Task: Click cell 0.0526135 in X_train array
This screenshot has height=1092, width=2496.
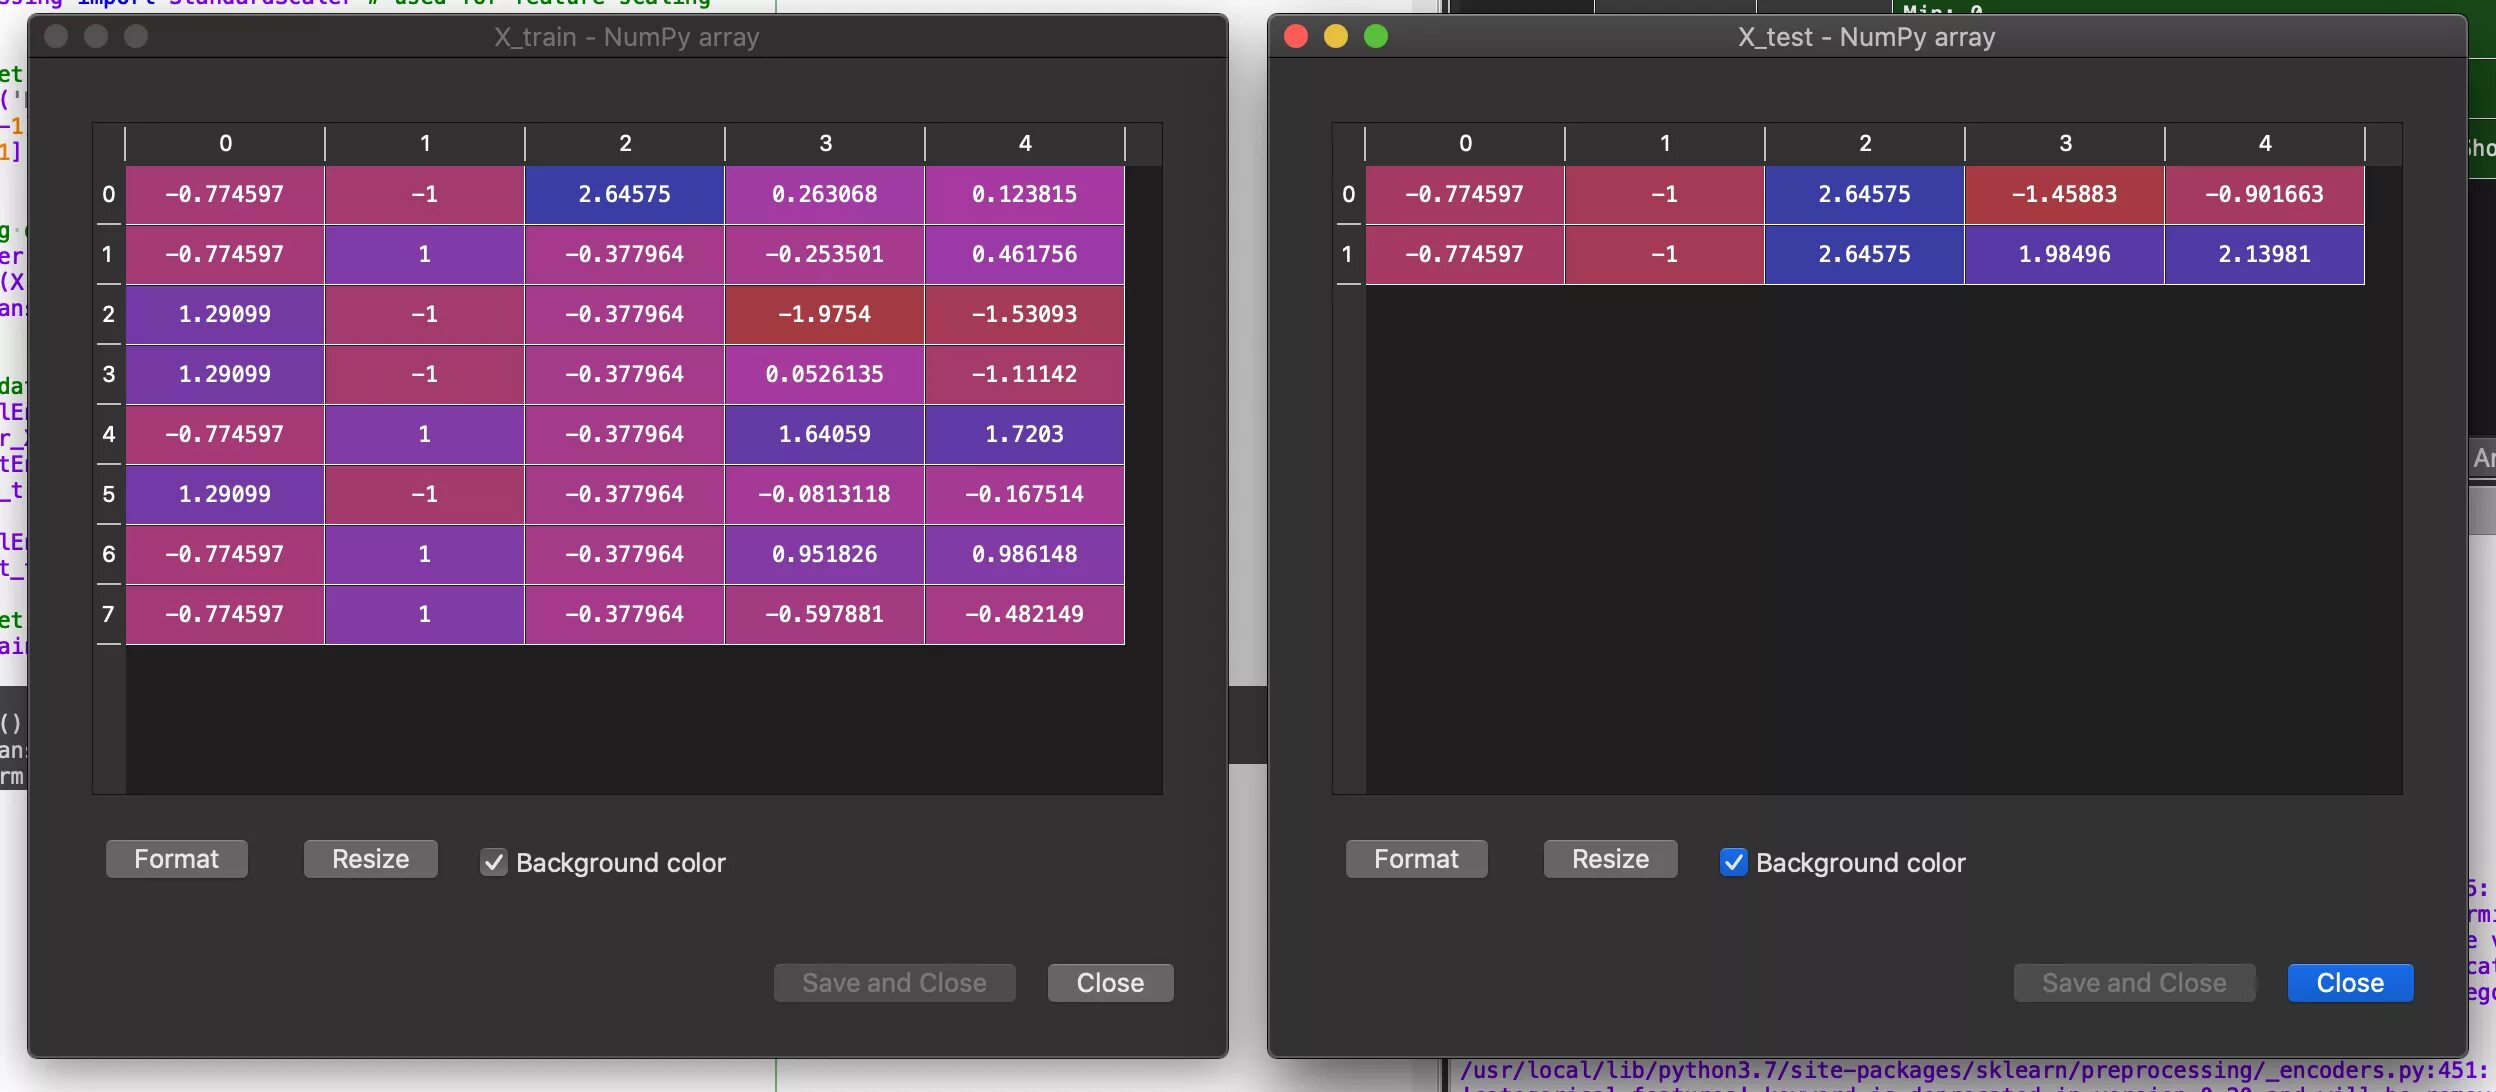Action: tap(825, 374)
